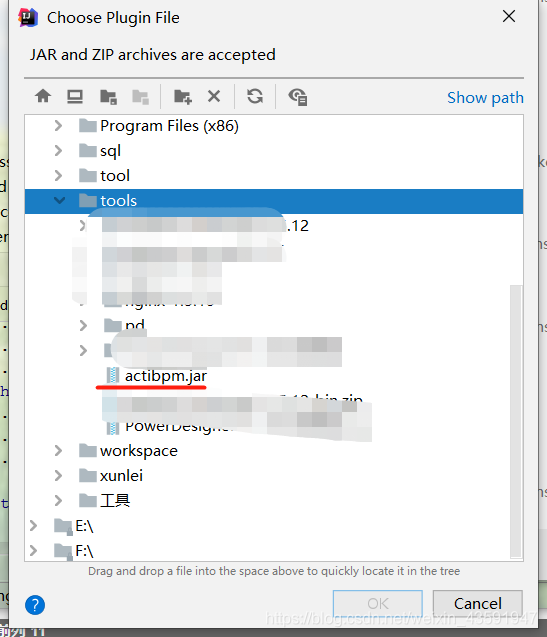The width and height of the screenshot is (547, 637).
Task: Go to the Home directory icon
Action: tap(43, 97)
